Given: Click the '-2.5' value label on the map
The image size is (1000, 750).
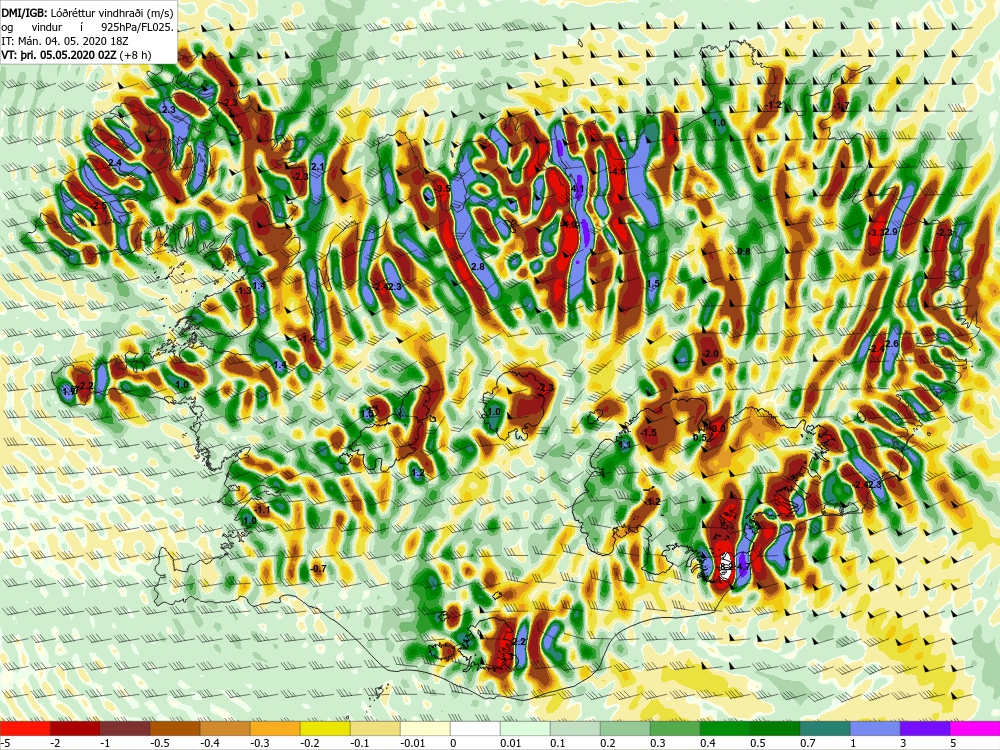Looking at the screenshot, I should pos(99,206).
